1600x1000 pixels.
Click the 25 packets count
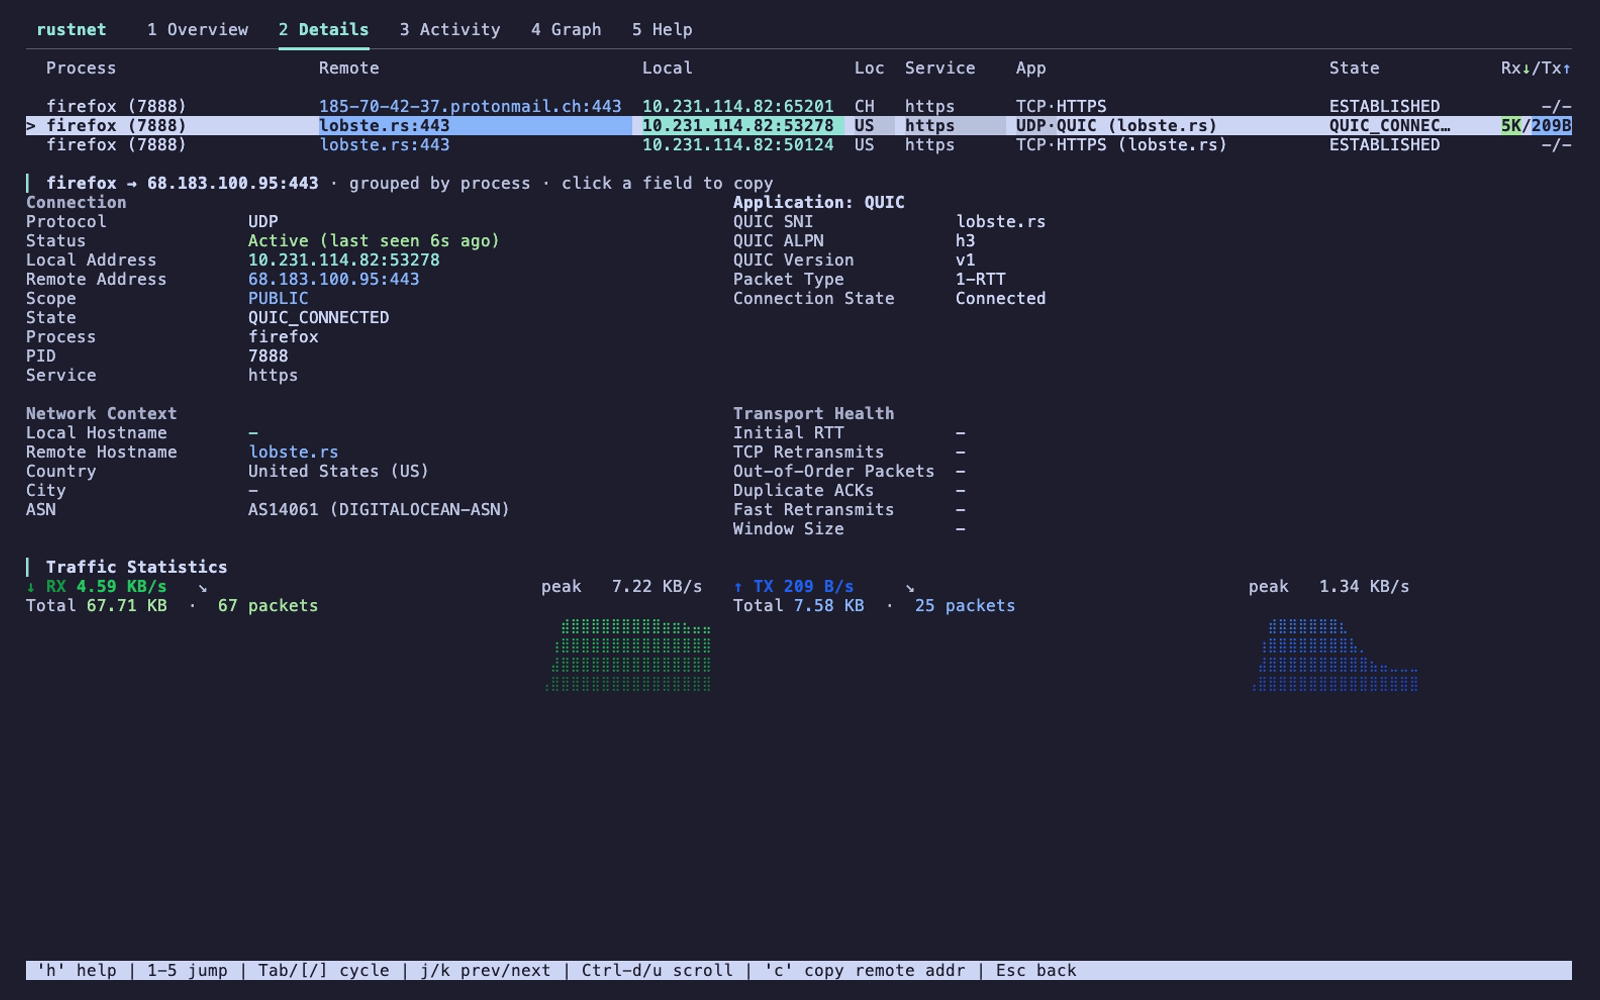(x=965, y=606)
